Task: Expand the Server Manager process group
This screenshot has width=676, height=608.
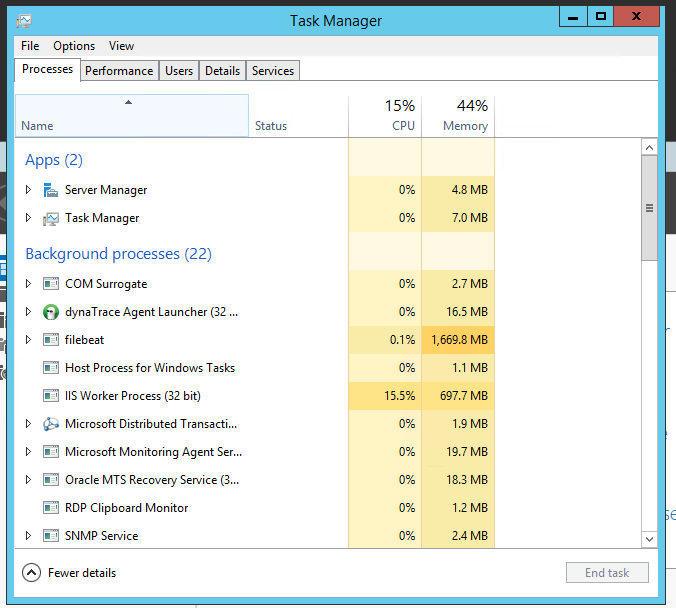Action: tap(28, 190)
